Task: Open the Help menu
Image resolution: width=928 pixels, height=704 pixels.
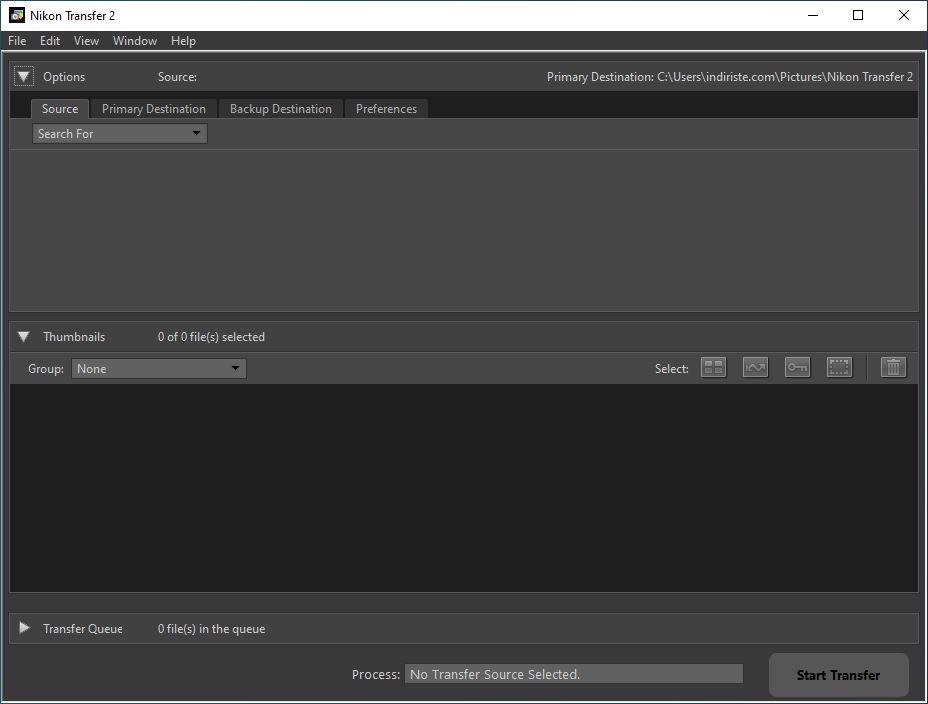Action: tap(183, 41)
